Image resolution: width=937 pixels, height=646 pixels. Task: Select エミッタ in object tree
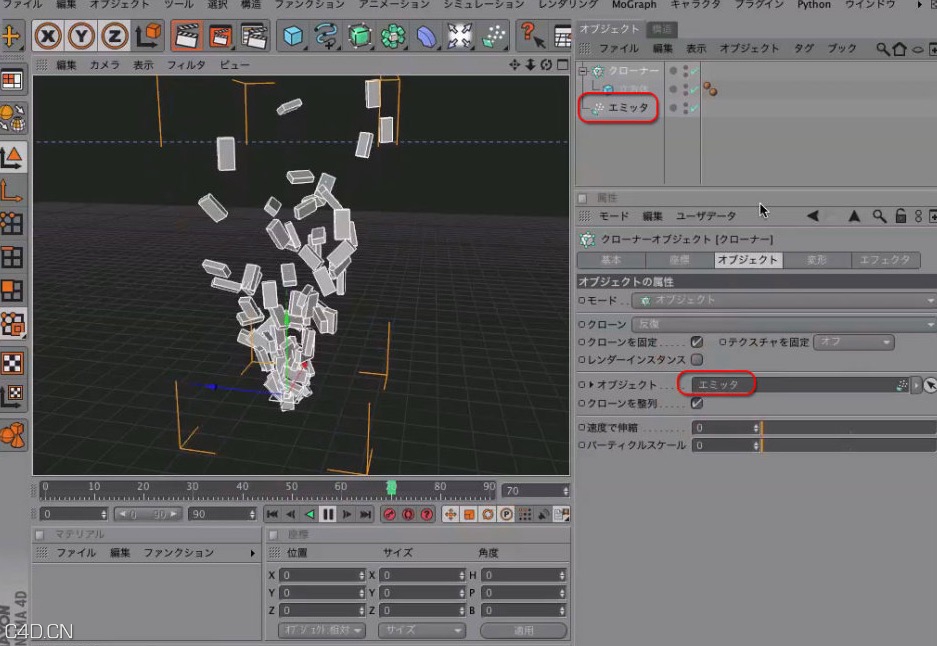pyautogui.click(x=627, y=108)
